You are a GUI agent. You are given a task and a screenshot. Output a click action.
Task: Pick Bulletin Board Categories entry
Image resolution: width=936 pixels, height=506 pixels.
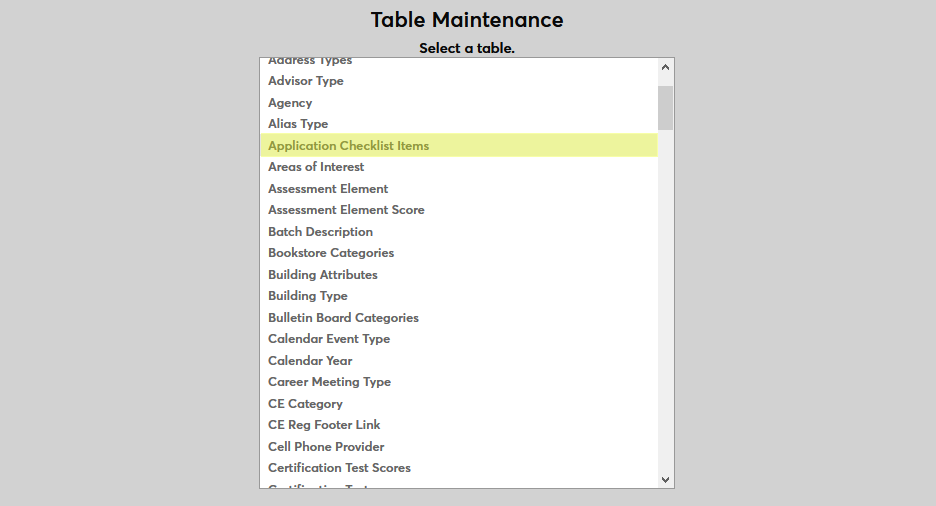pyautogui.click(x=343, y=318)
